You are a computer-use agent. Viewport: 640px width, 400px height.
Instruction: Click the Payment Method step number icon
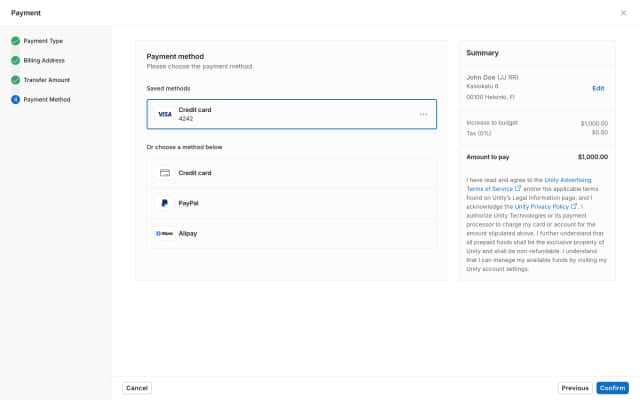16,100
